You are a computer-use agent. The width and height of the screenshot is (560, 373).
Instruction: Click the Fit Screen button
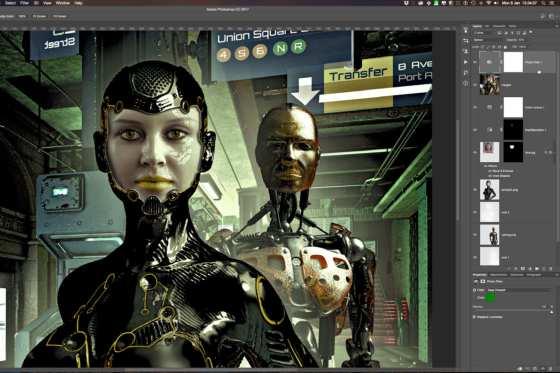click(39, 16)
